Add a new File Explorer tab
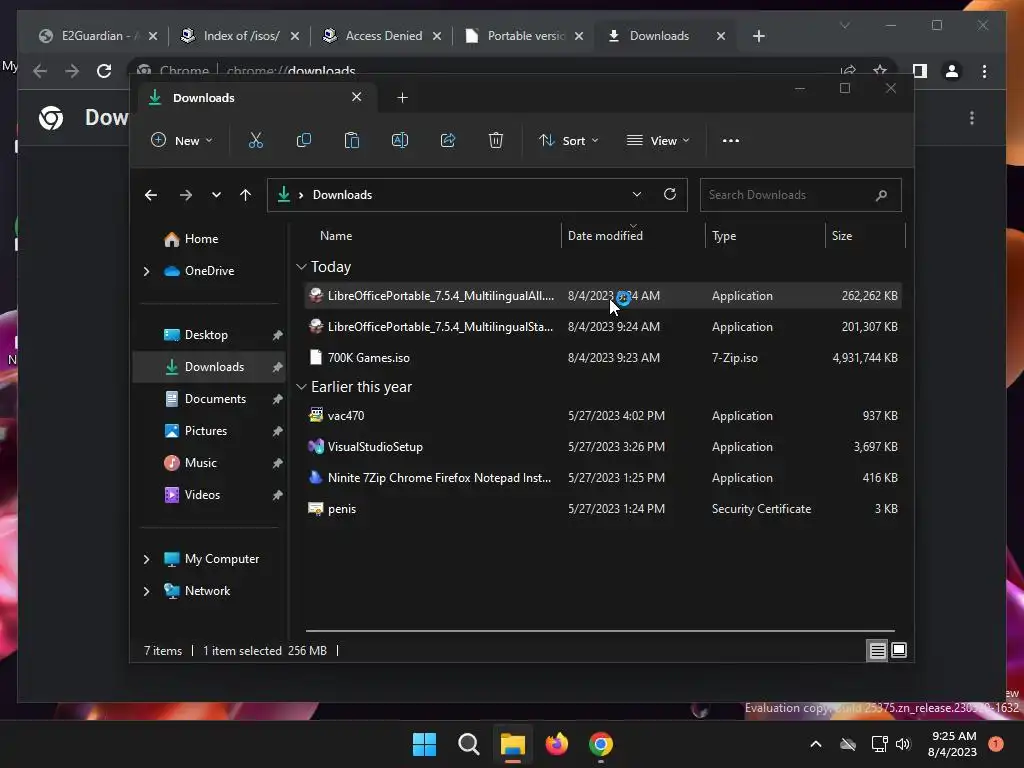 pos(402,97)
